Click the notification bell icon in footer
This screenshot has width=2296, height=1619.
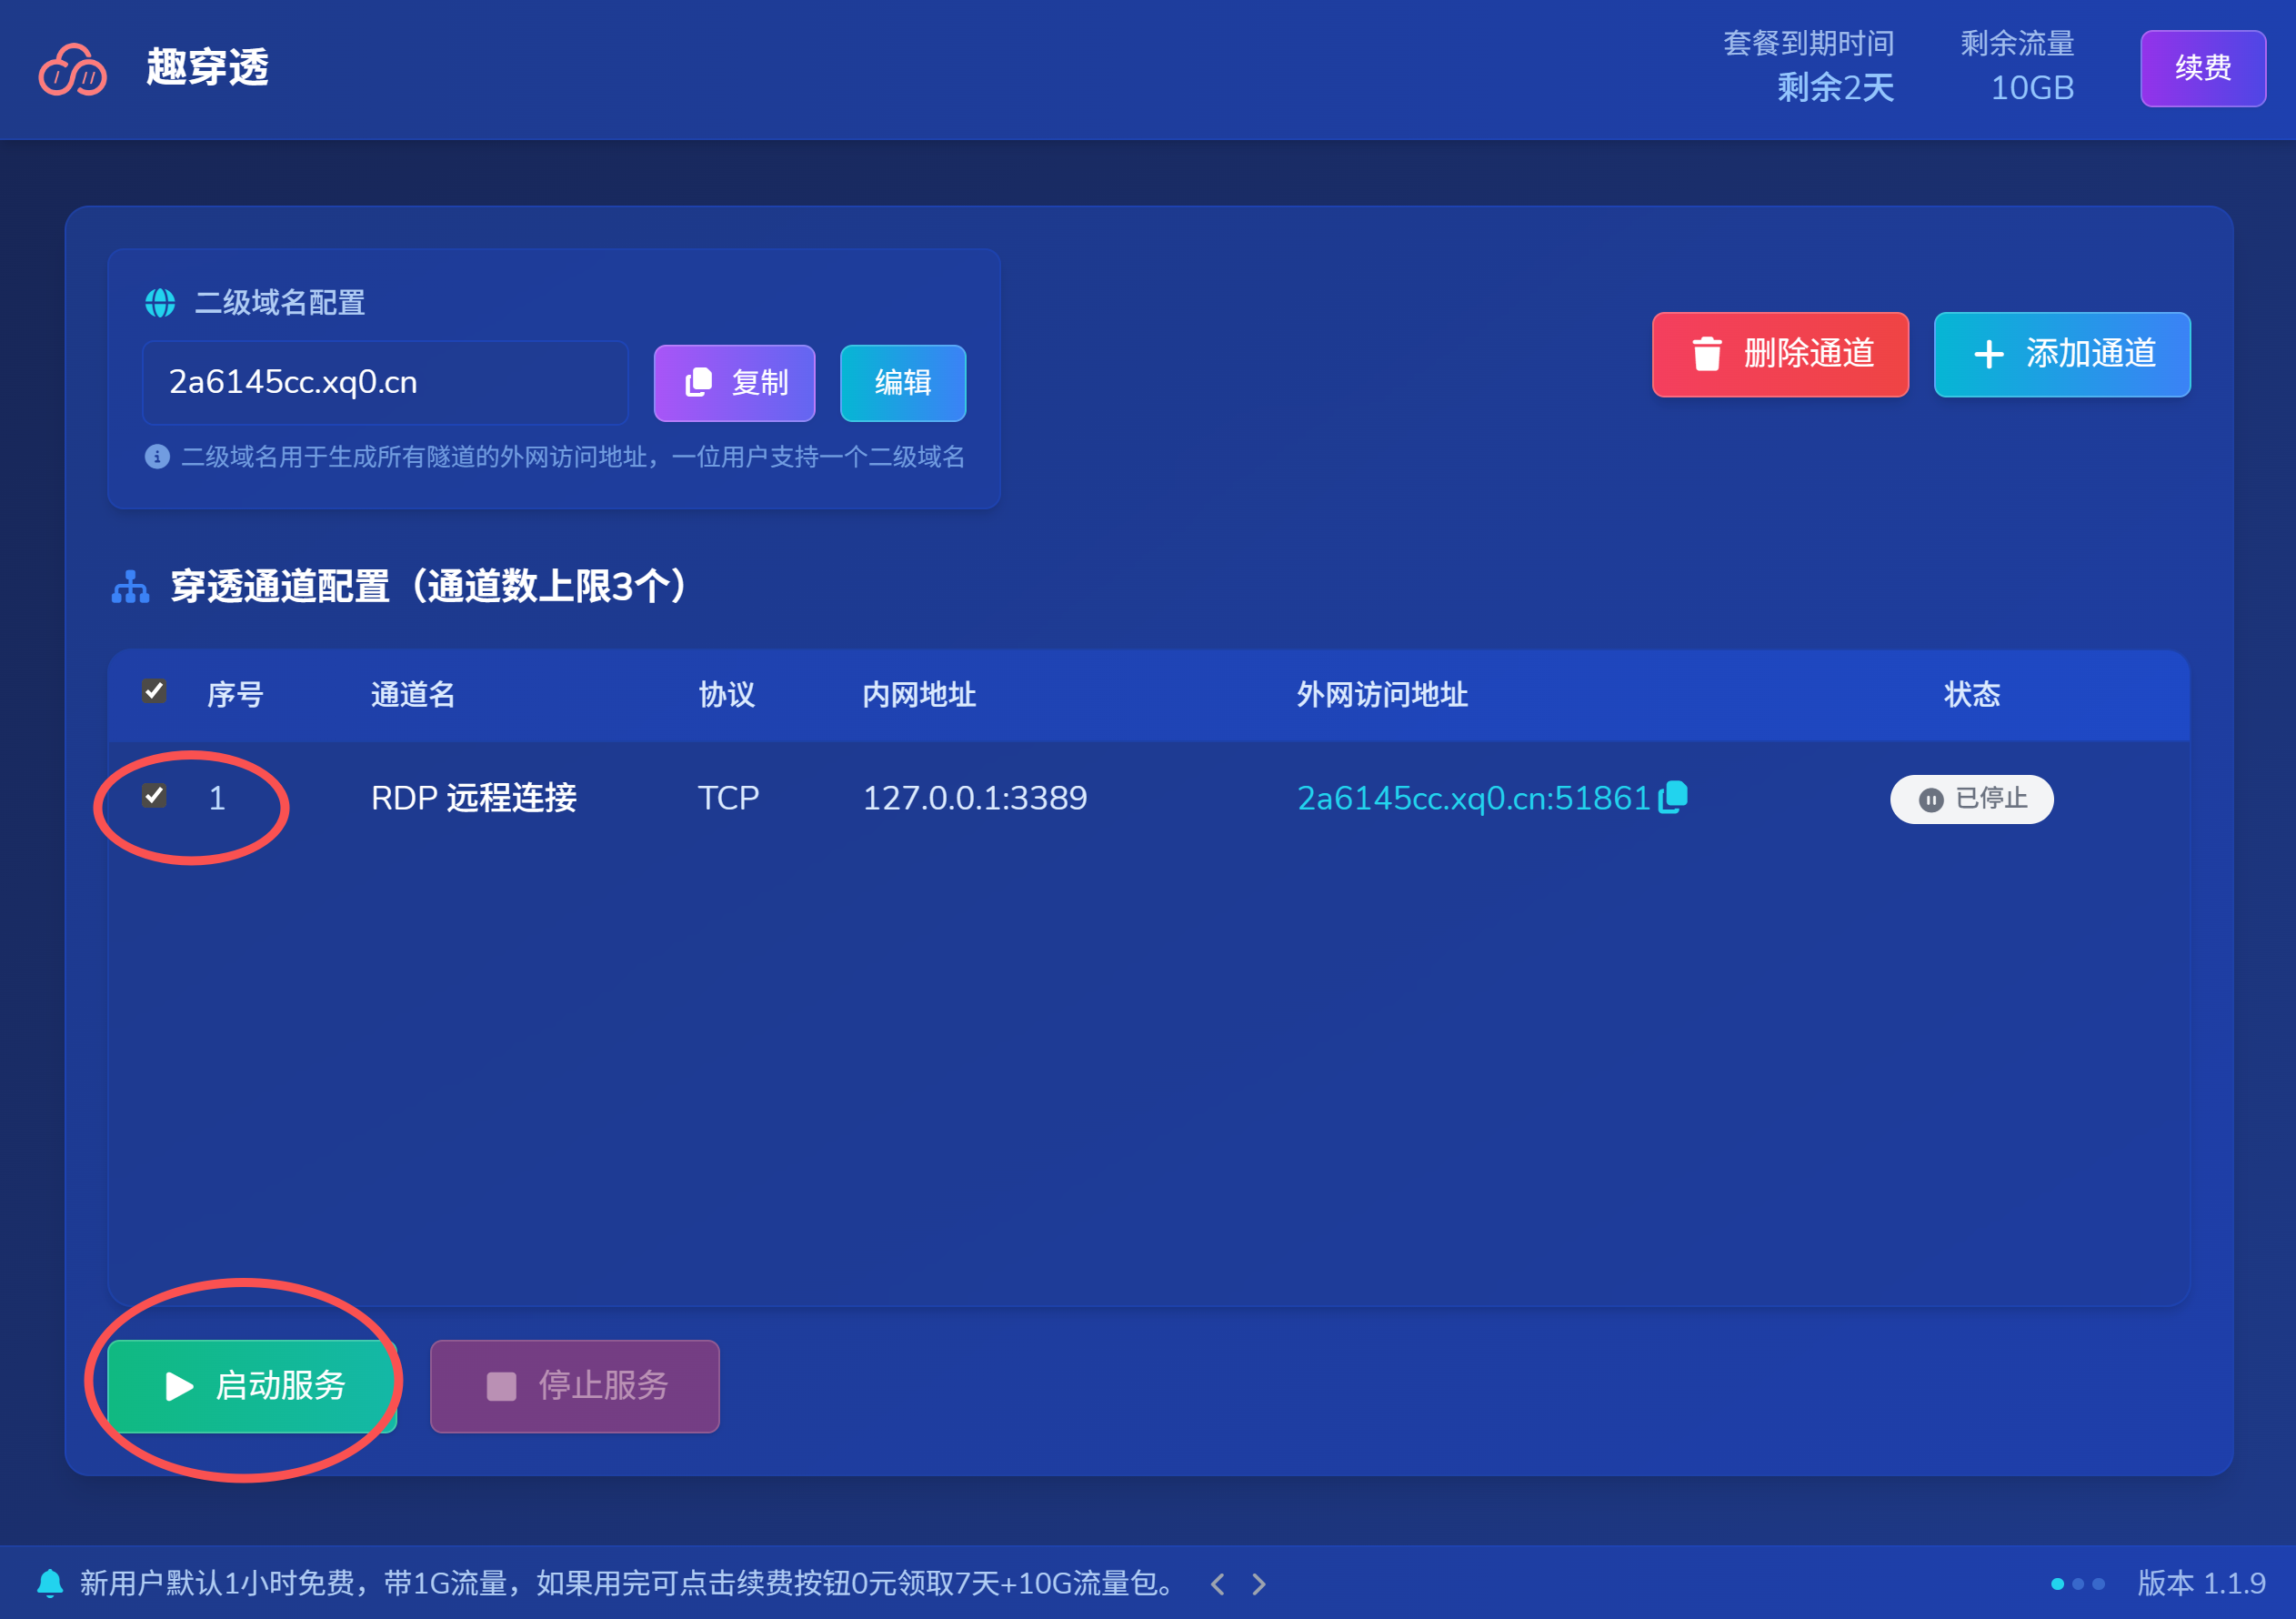coord(50,1583)
